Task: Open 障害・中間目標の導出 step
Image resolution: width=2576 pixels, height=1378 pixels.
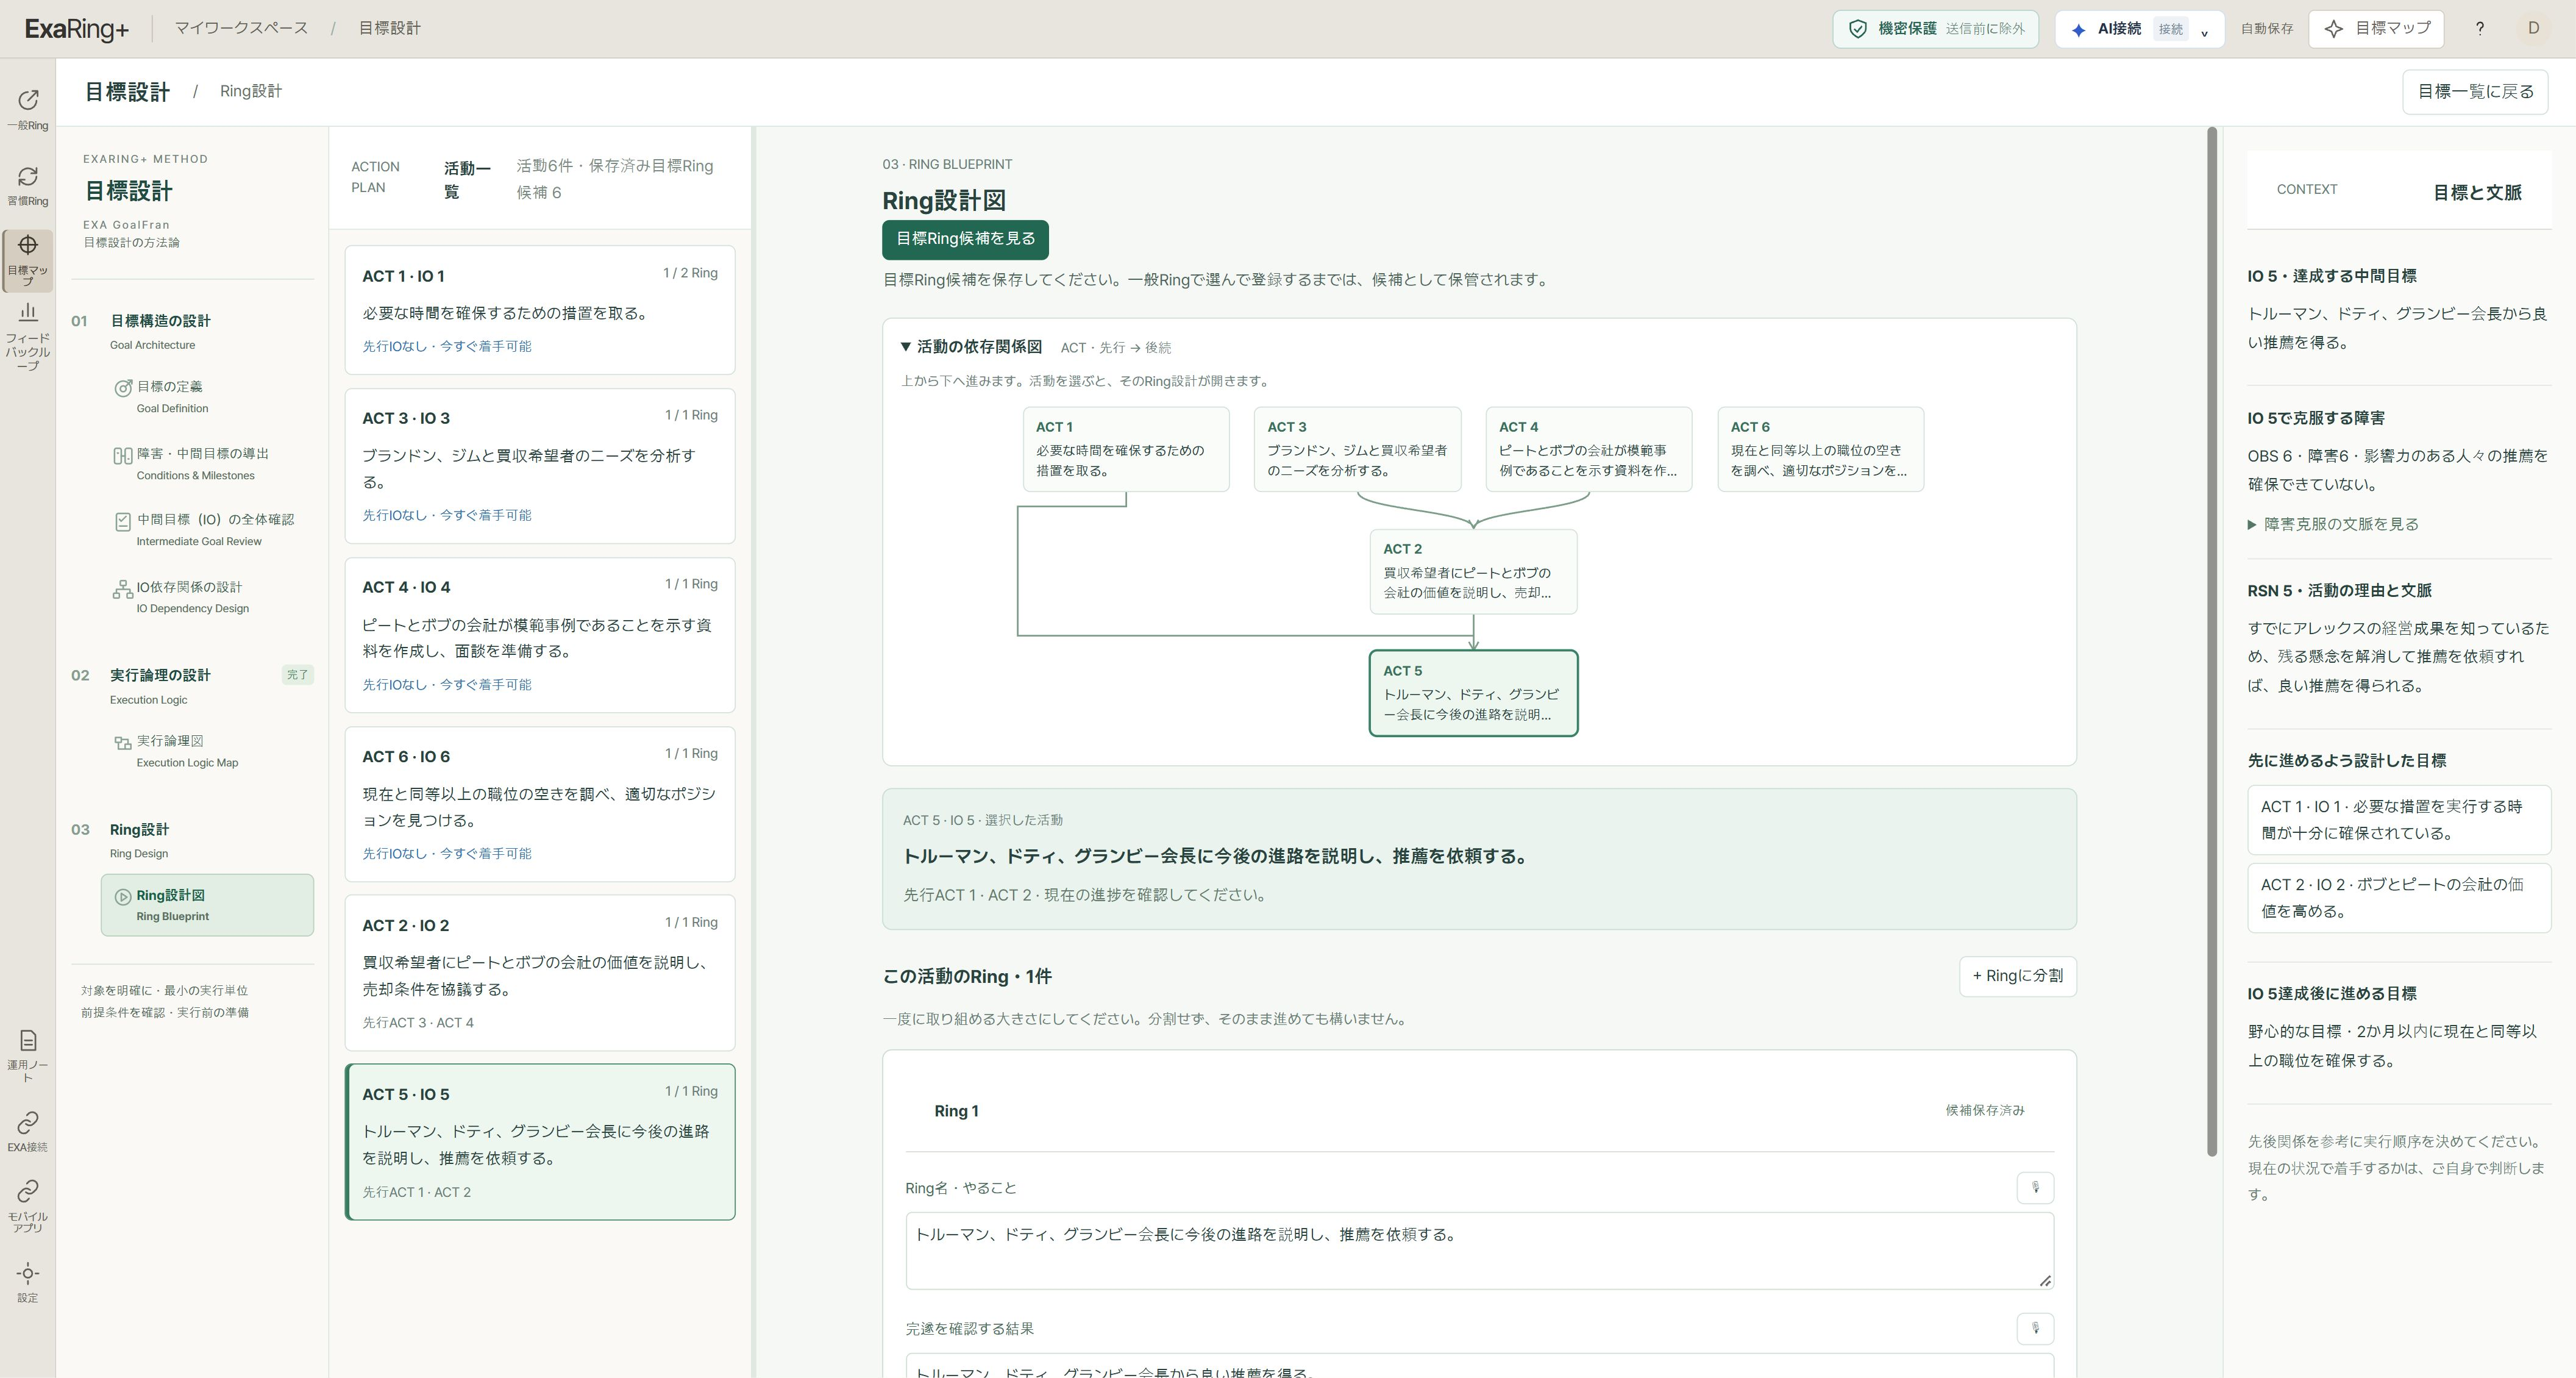Action: click(208, 464)
